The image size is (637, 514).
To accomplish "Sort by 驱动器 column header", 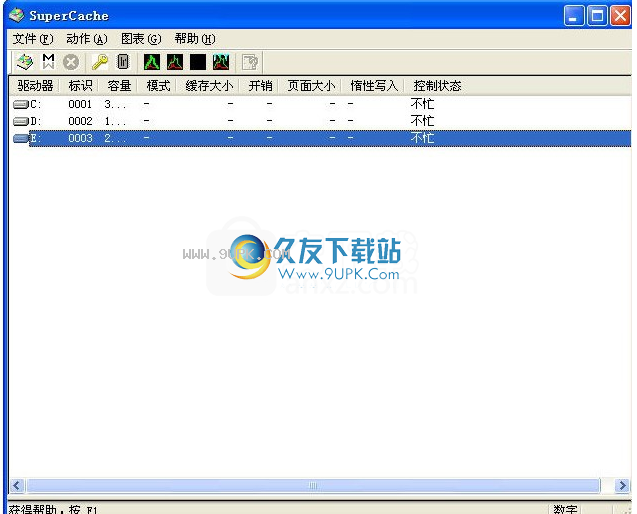I will (x=35, y=86).
